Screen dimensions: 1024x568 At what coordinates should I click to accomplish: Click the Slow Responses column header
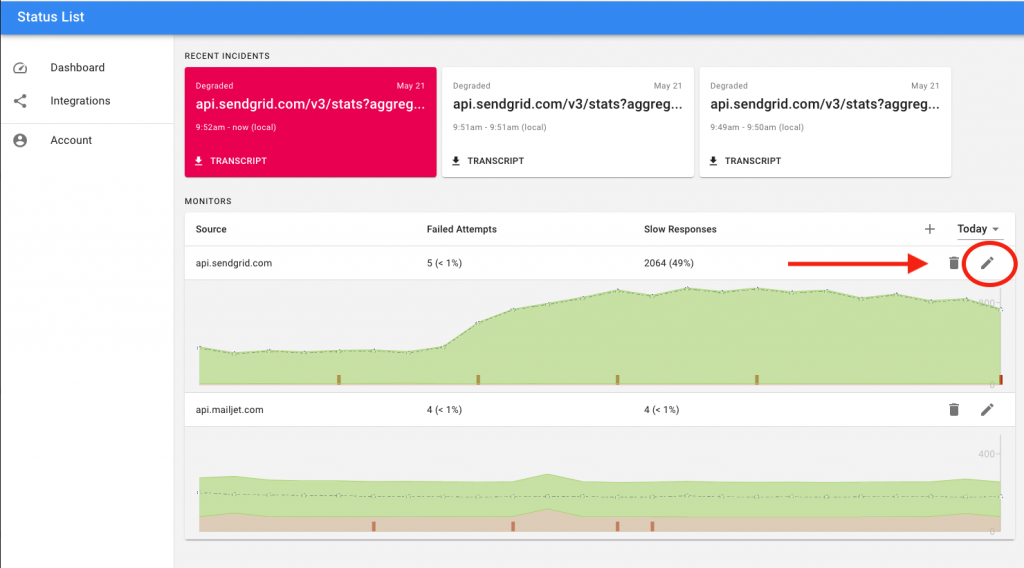point(680,229)
